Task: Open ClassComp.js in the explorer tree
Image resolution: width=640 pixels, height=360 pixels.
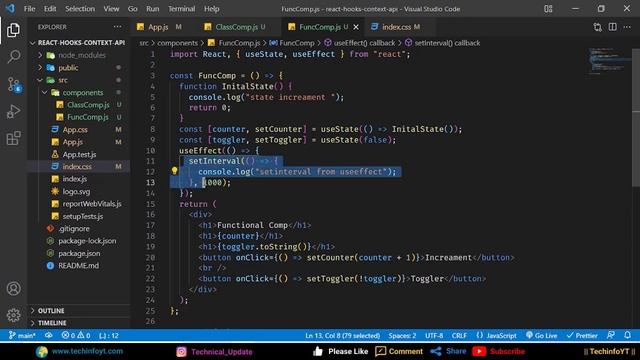Action: coord(88,105)
